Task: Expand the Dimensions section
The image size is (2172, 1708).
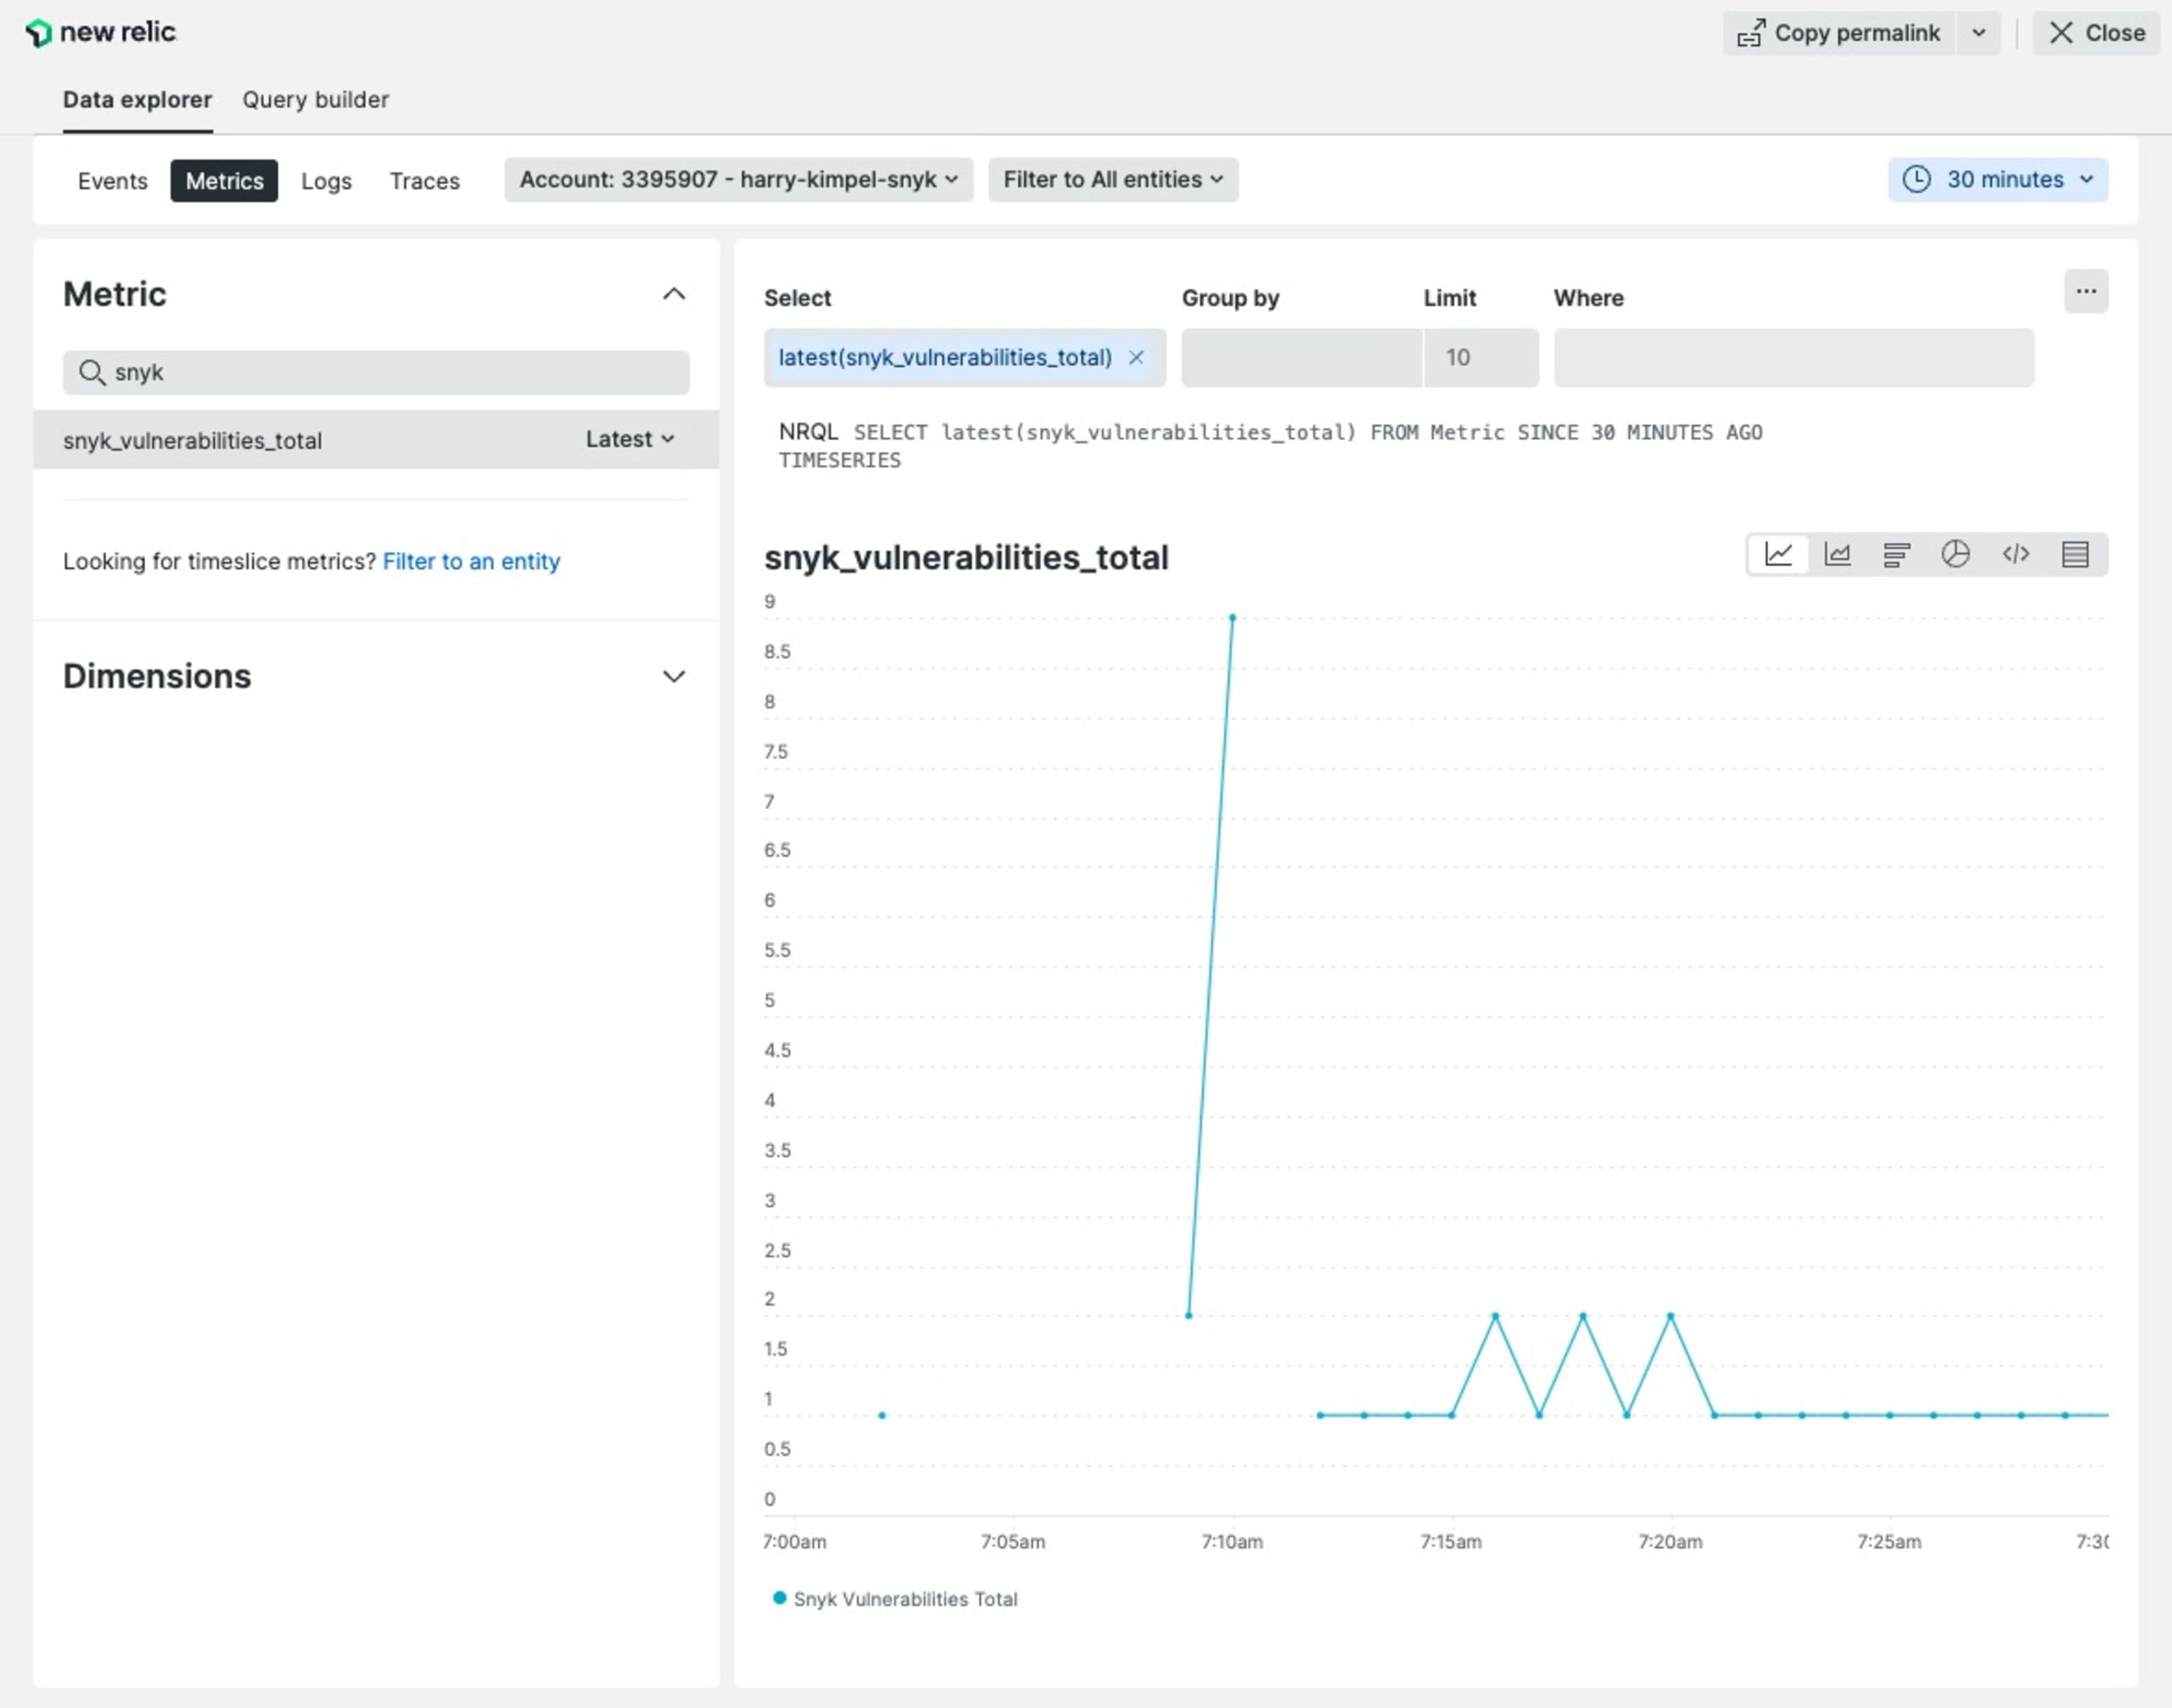Action: [x=674, y=676]
